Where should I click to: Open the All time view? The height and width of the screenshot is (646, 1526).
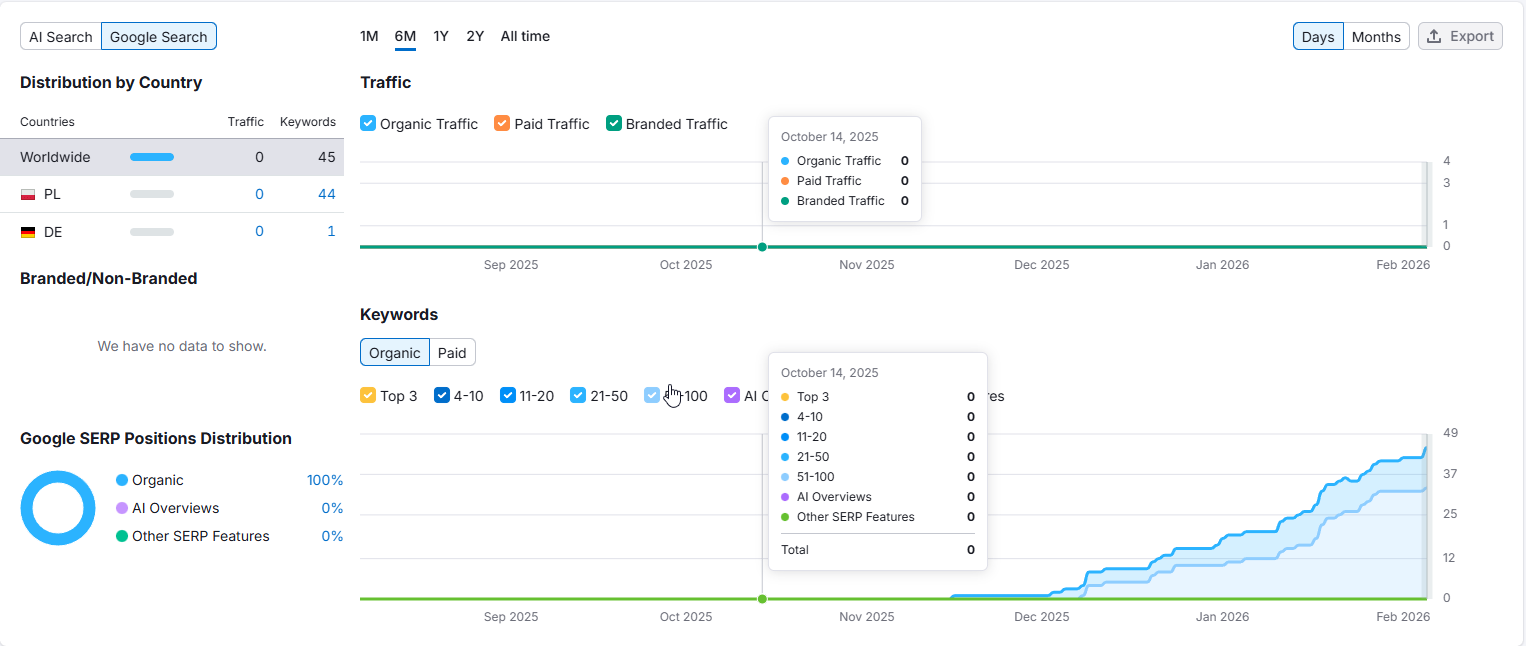(x=525, y=36)
